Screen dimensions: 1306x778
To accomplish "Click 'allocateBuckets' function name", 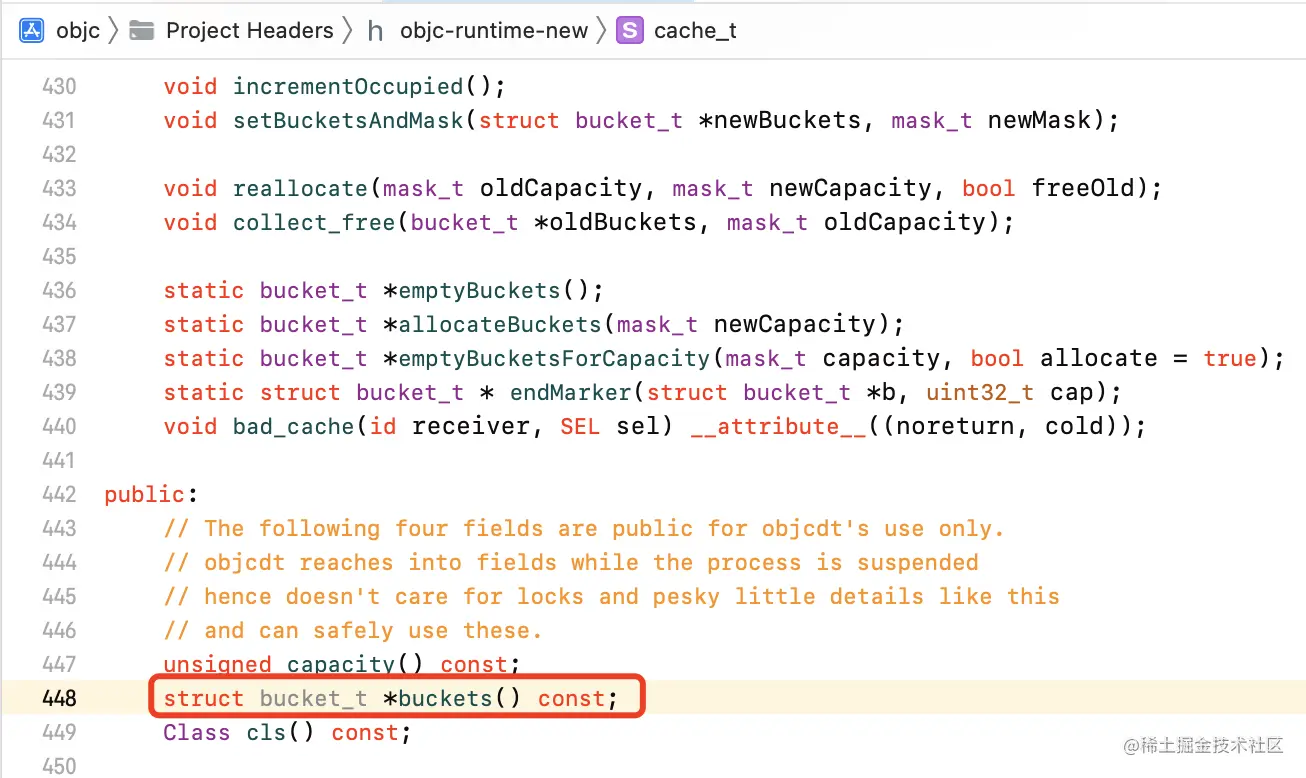I will (x=502, y=325).
